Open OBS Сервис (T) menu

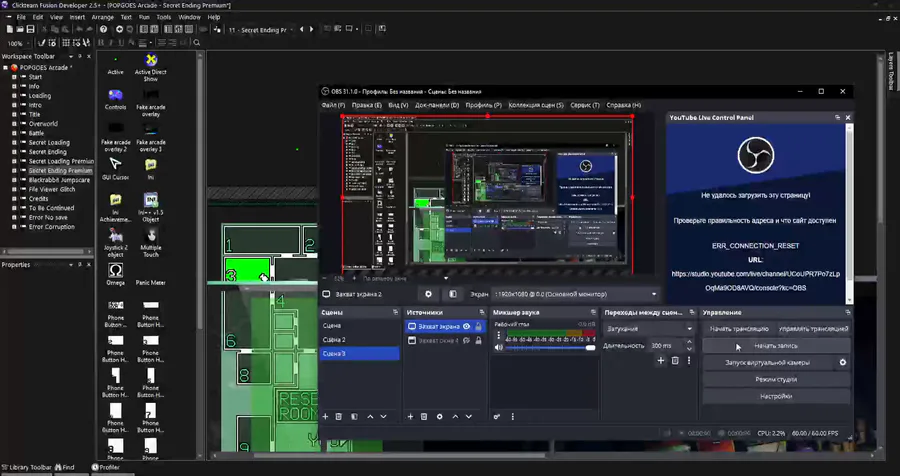[x=585, y=106]
